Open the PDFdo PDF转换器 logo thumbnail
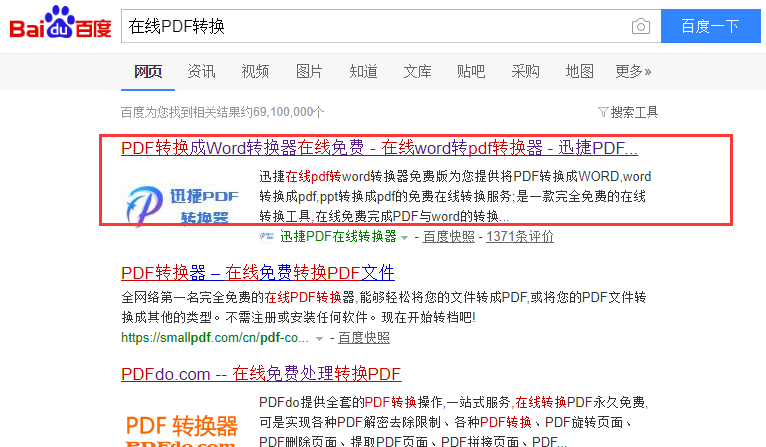766x447 pixels. click(182, 429)
